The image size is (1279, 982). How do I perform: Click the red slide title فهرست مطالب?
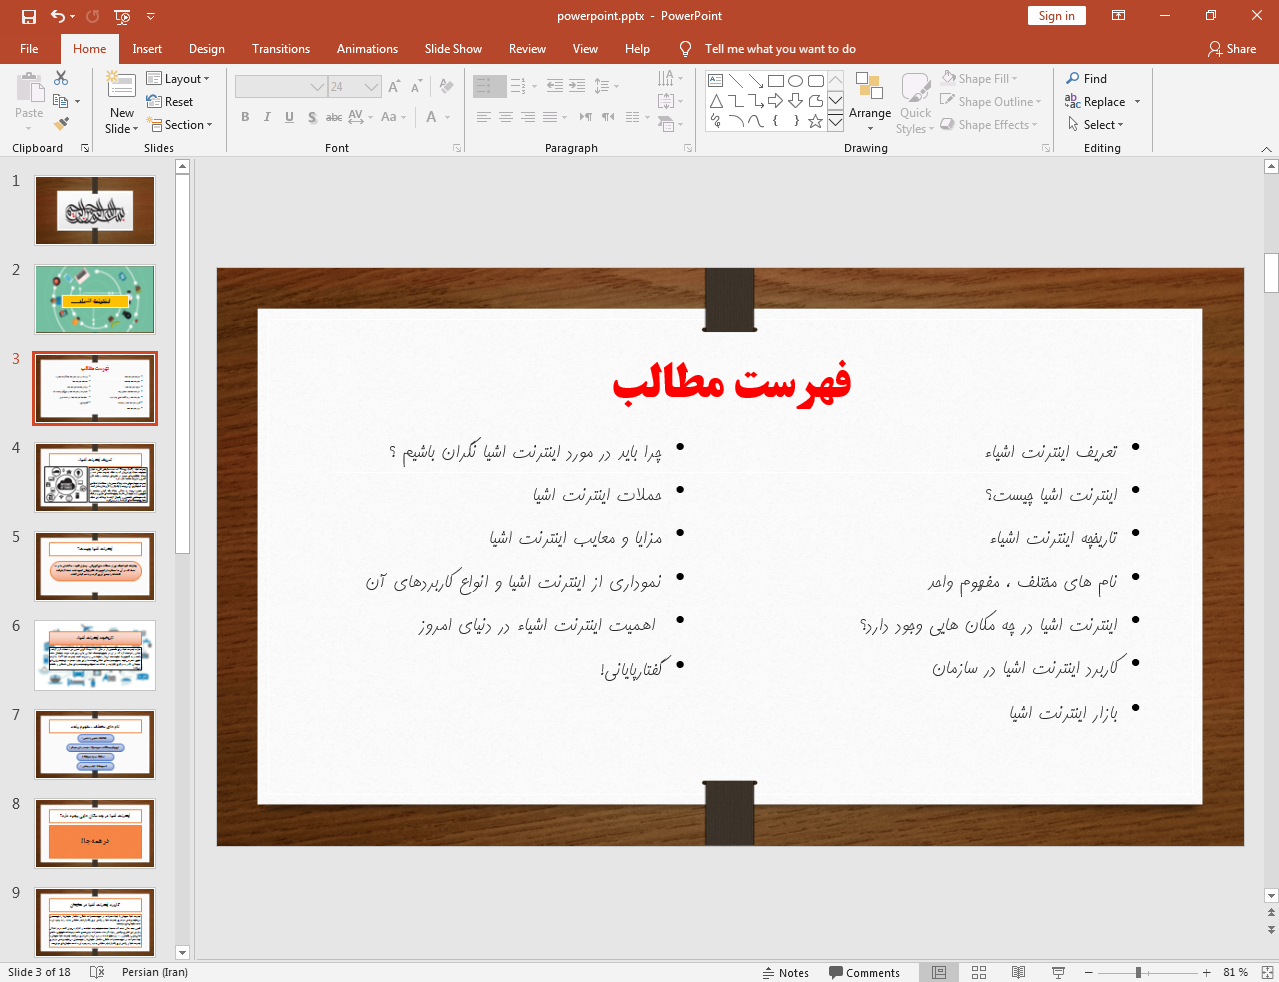click(x=731, y=382)
